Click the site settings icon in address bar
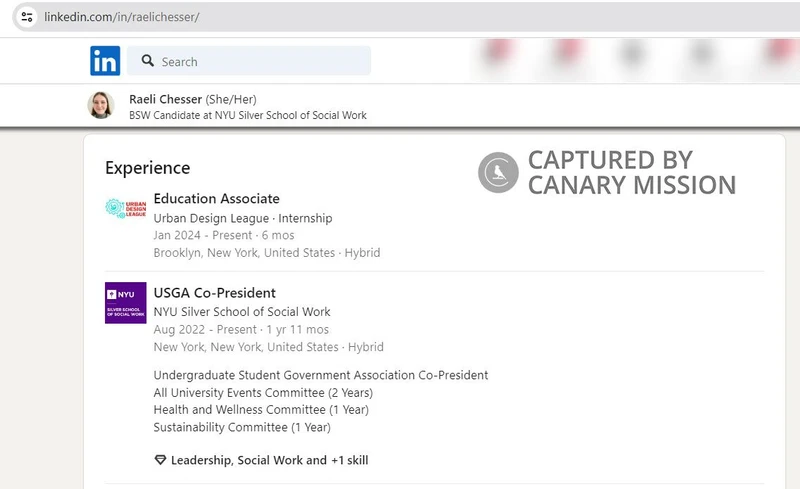 27,17
